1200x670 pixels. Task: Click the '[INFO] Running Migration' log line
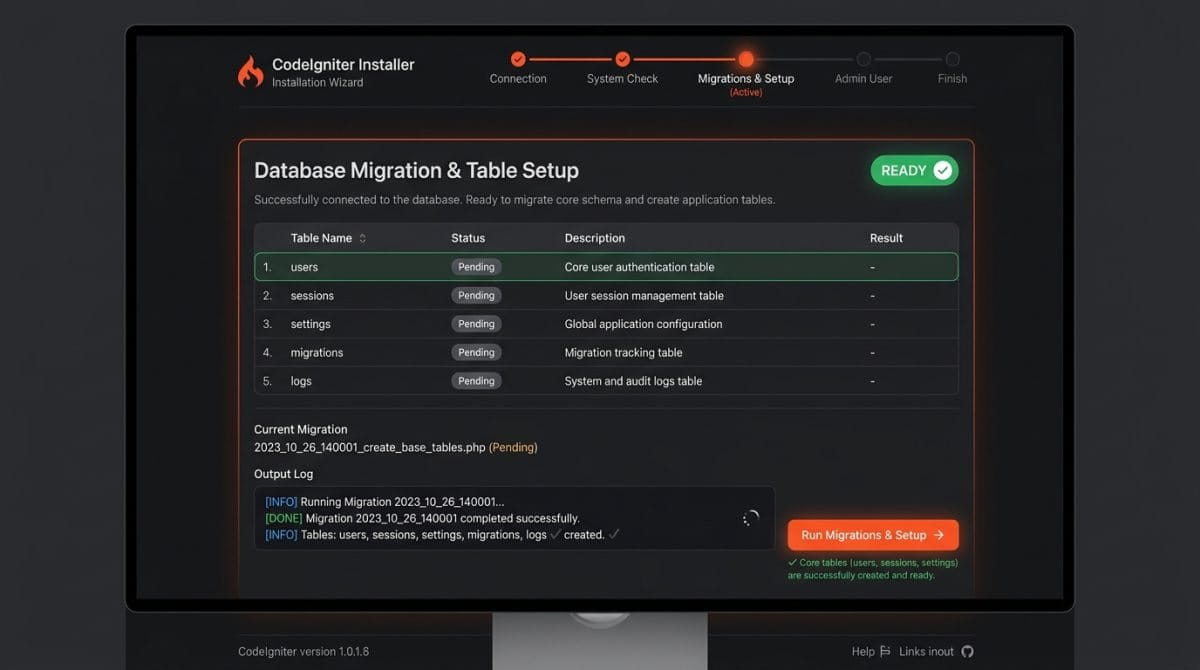(x=385, y=501)
